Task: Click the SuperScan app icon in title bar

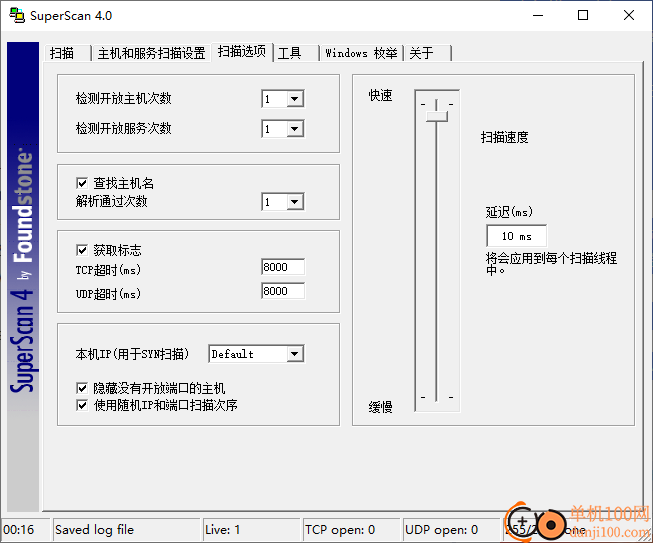Action: [17, 15]
